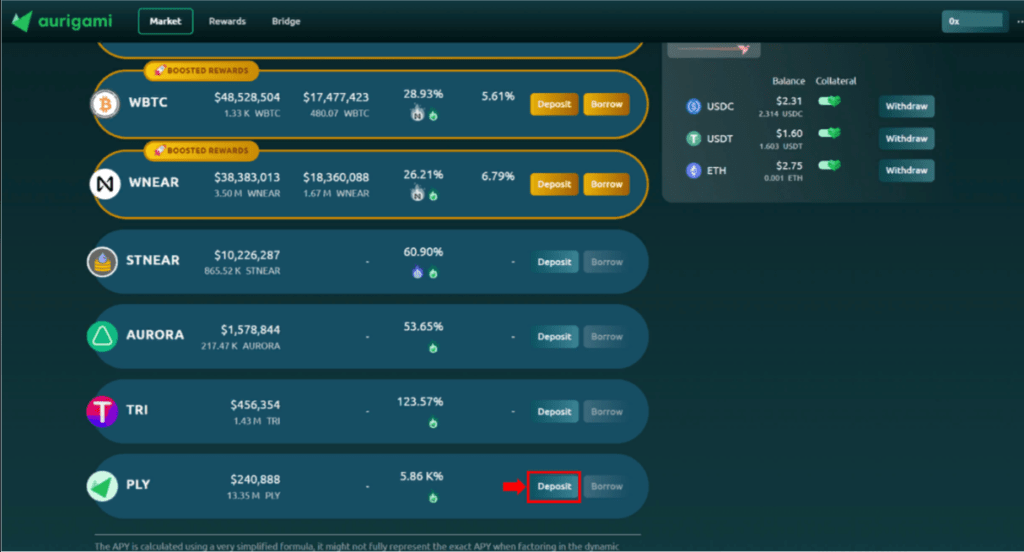This screenshot has width=1024, height=552.
Task: Click the BOOSTED REWARDS badge above WBTC
Action: coord(201,71)
